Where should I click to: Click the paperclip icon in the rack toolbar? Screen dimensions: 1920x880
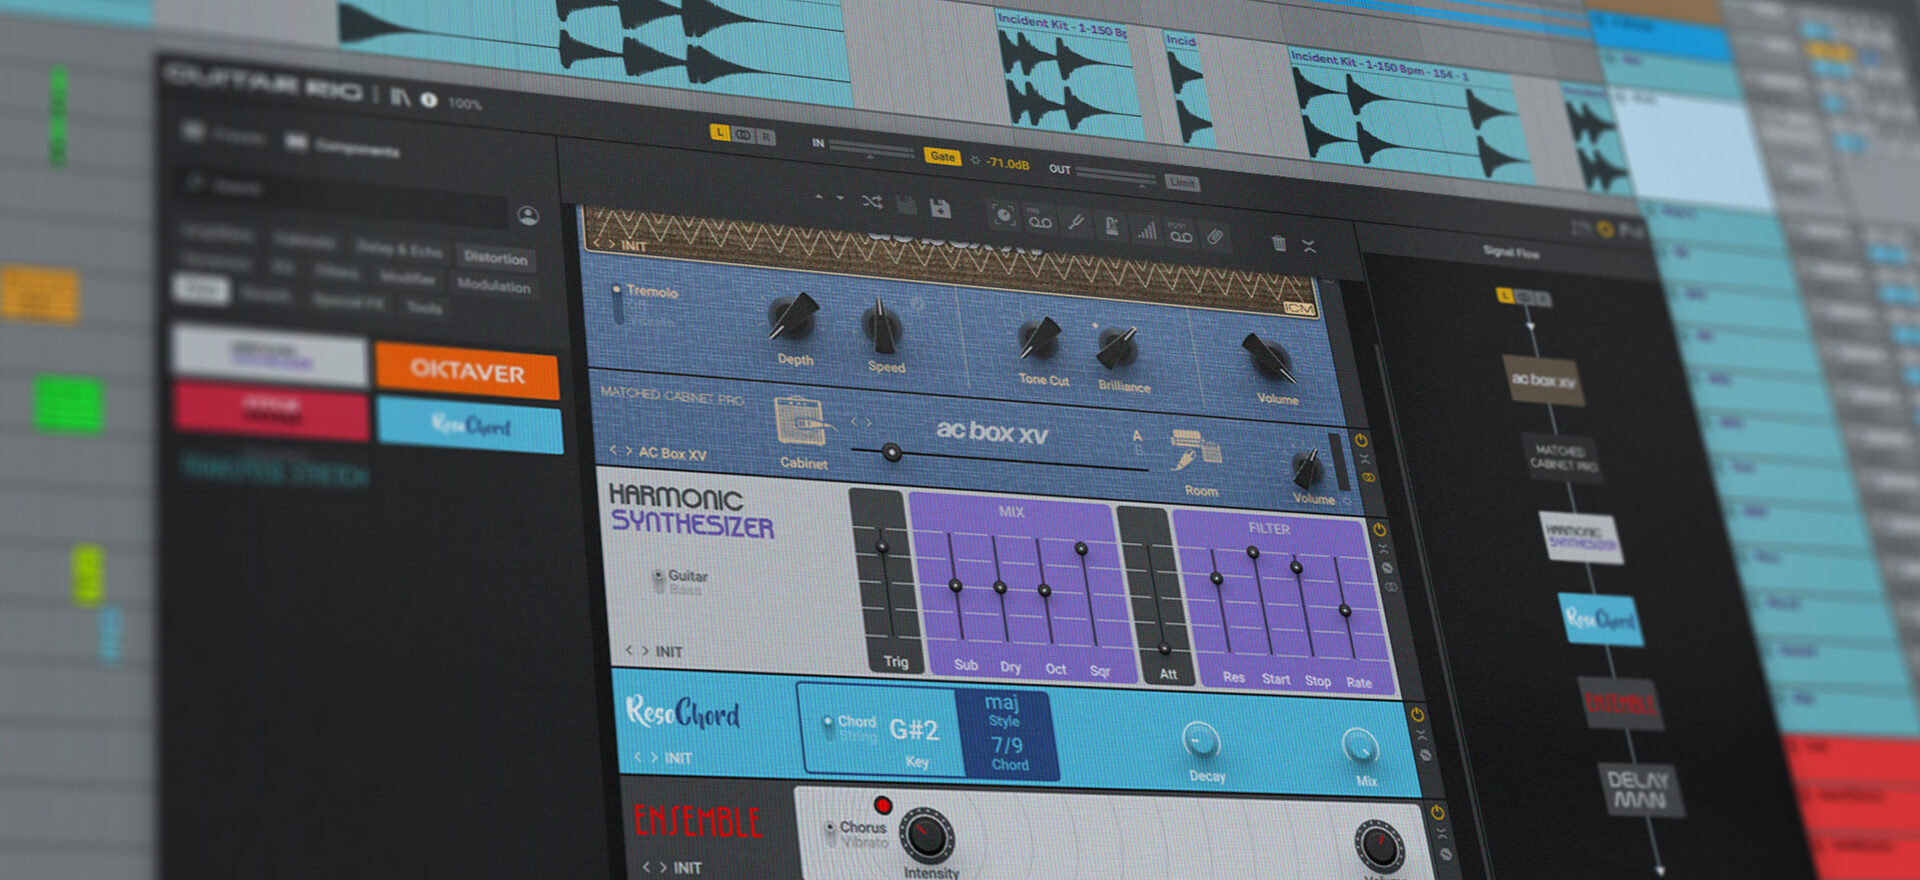pyautogui.click(x=1215, y=237)
